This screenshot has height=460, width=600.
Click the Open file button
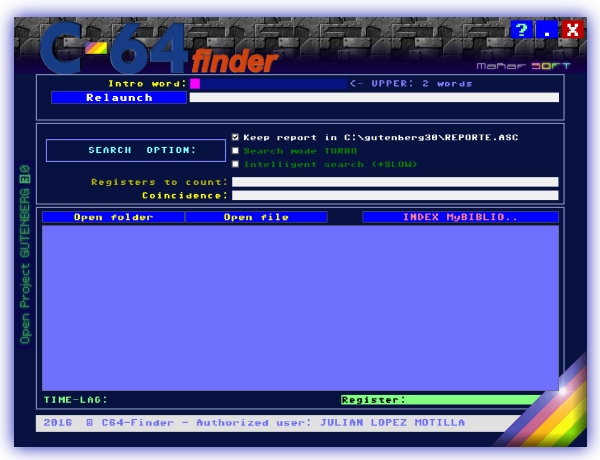256,217
